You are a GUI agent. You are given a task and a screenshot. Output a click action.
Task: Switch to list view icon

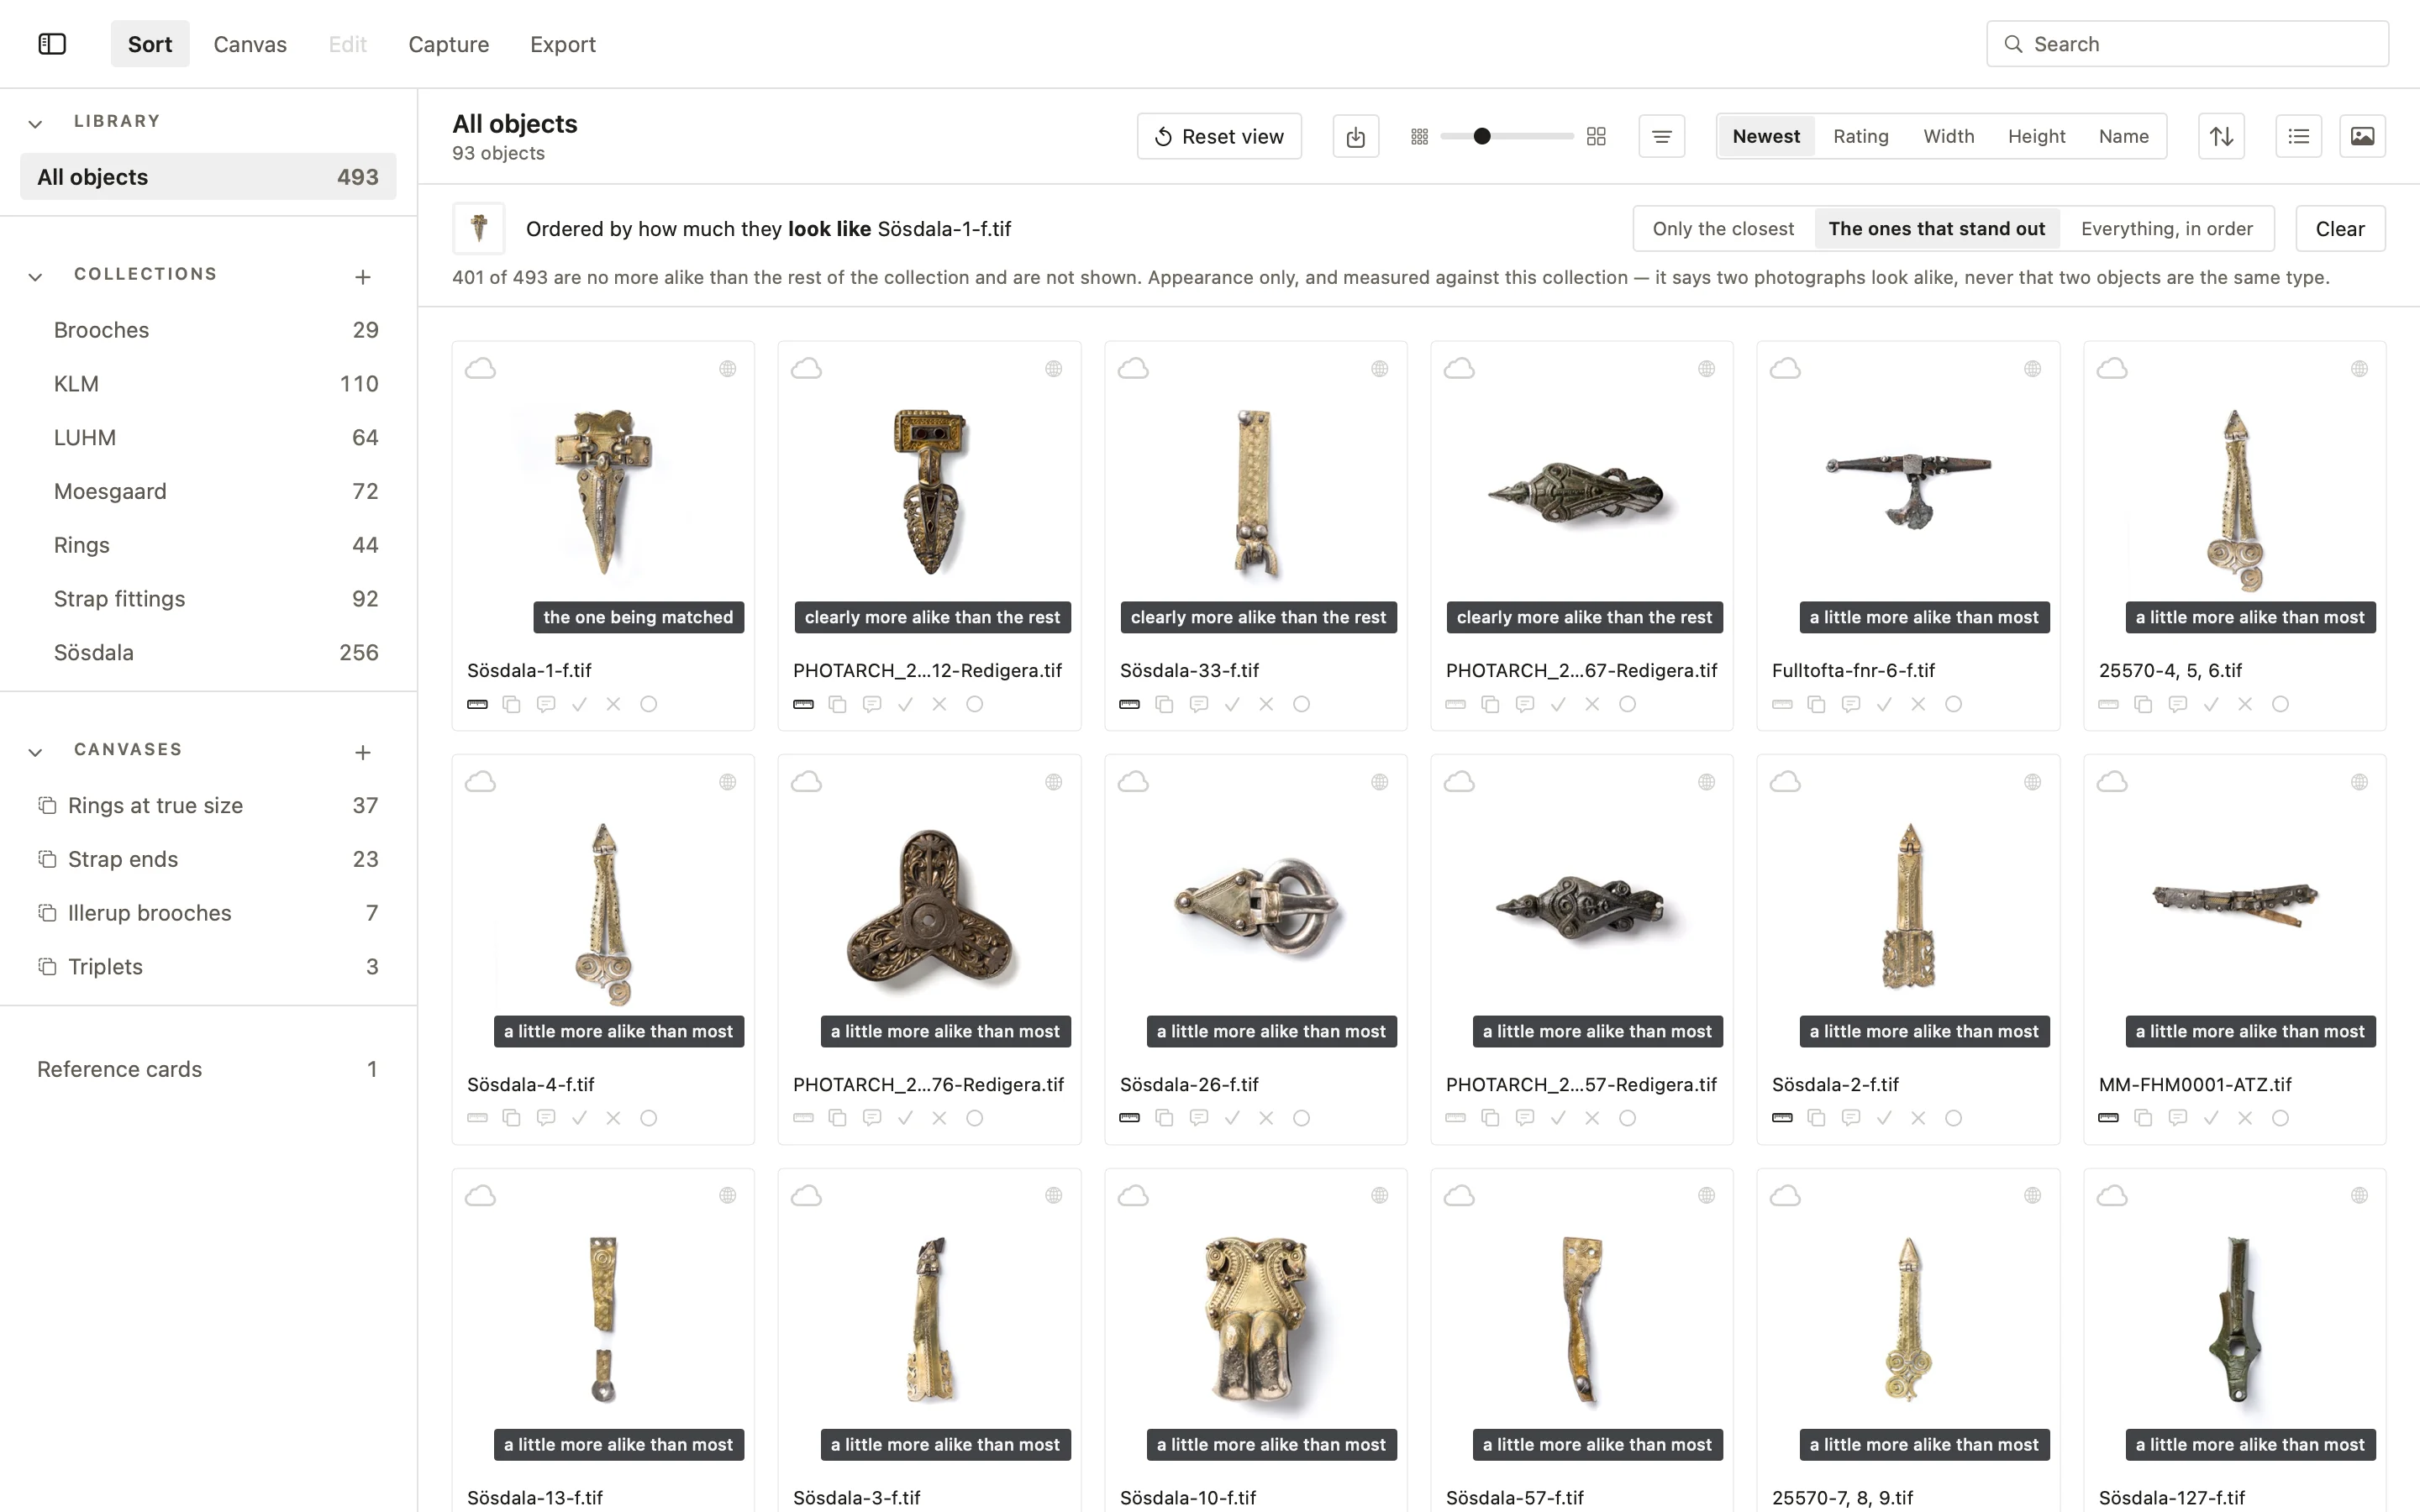point(2298,136)
